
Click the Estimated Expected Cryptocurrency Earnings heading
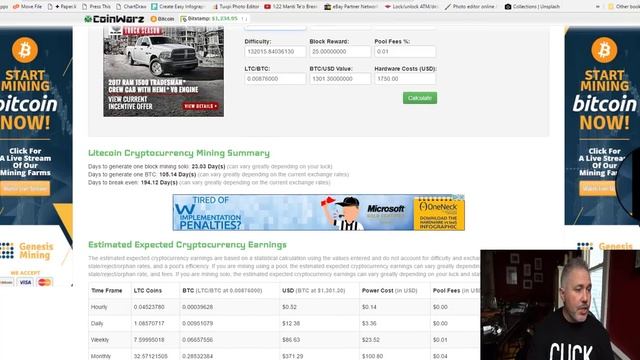click(x=187, y=245)
